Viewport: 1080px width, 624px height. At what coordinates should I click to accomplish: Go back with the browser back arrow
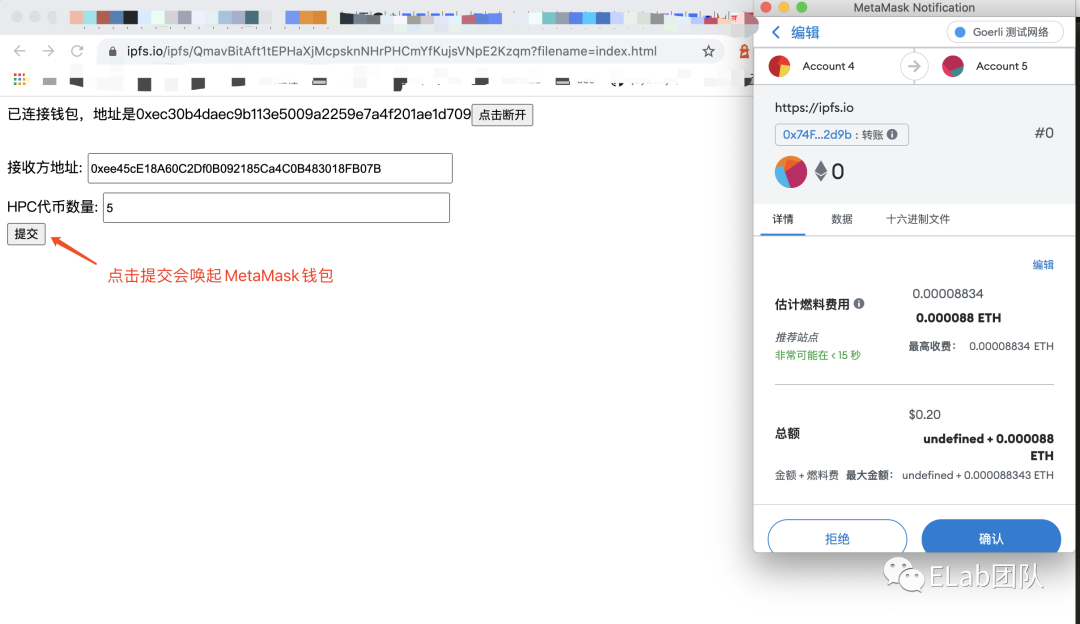click(19, 51)
